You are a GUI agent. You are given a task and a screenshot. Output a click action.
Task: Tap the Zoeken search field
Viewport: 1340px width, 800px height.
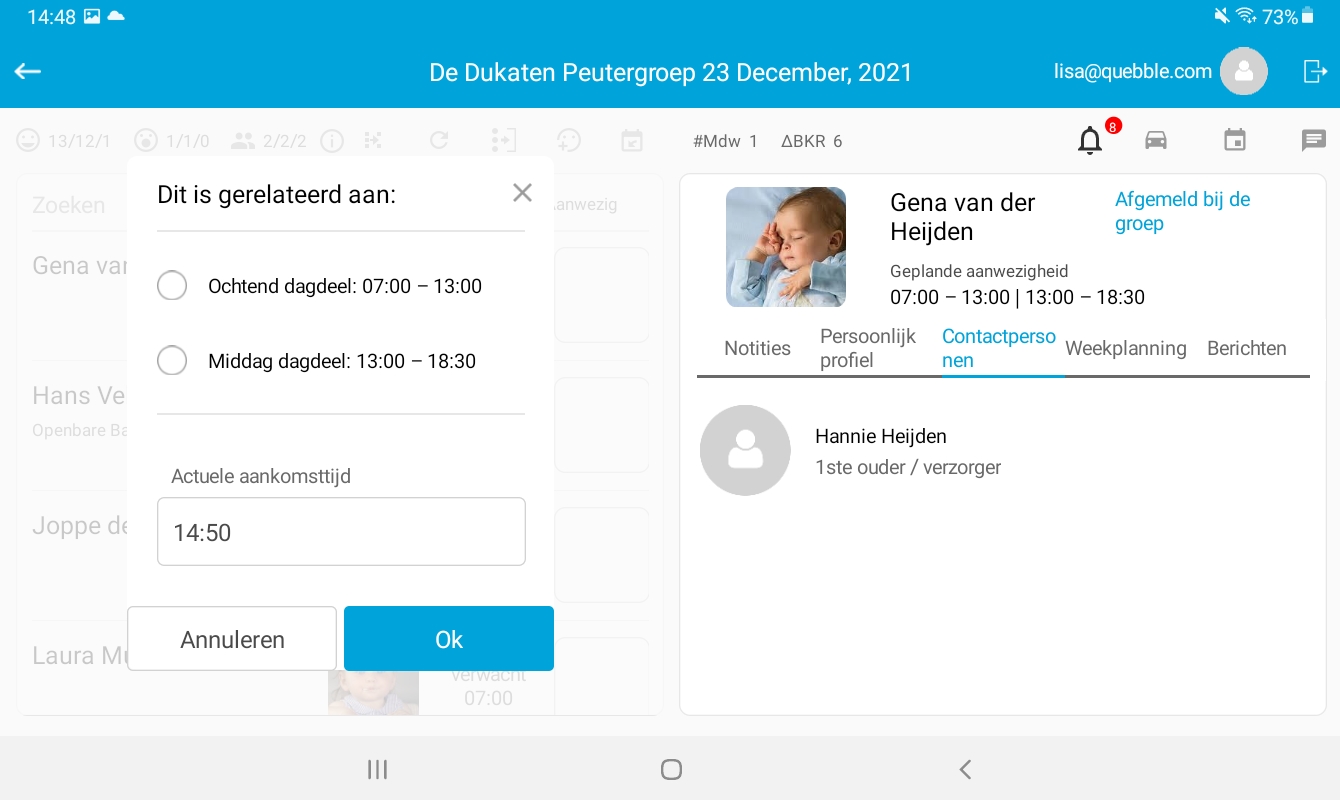click(x=69, y=205)
